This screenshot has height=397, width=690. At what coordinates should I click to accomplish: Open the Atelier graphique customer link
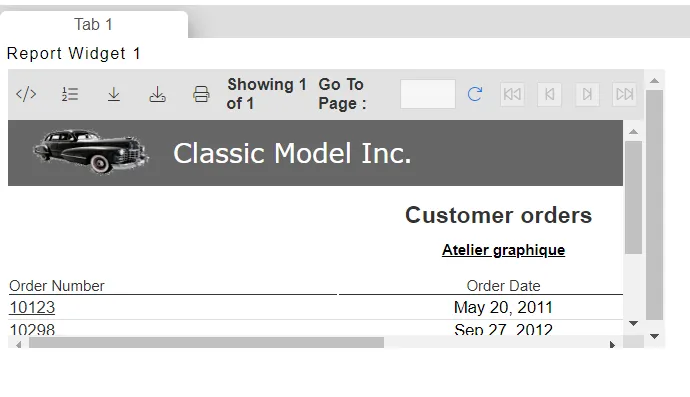point(503,250)
